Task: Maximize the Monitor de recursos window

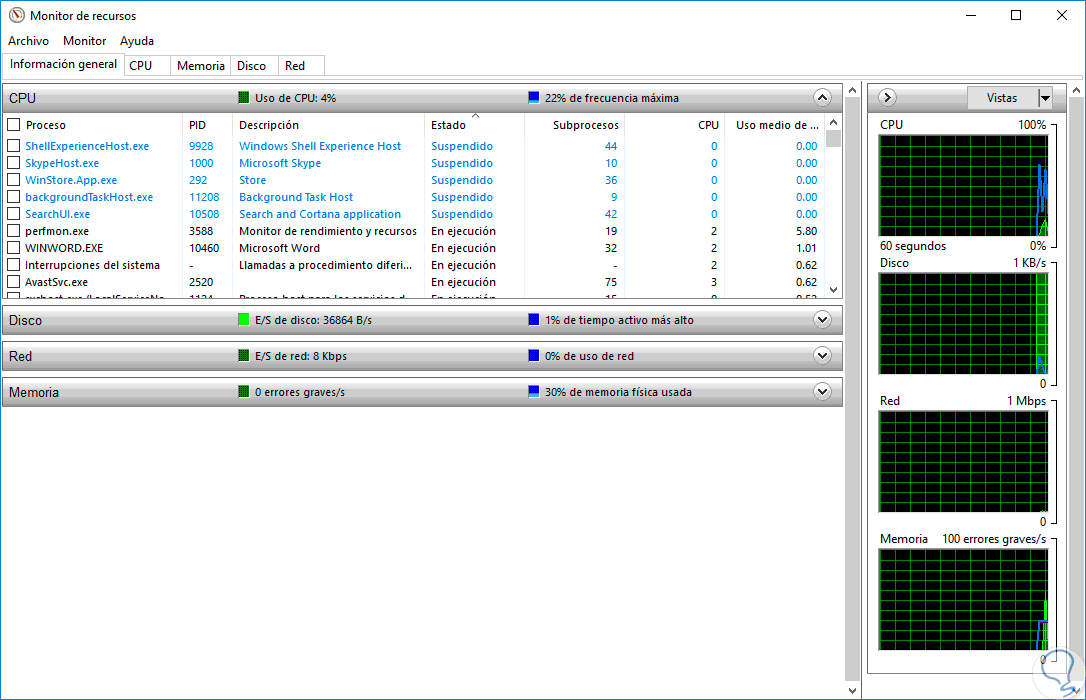Action: click(1016, 15)
